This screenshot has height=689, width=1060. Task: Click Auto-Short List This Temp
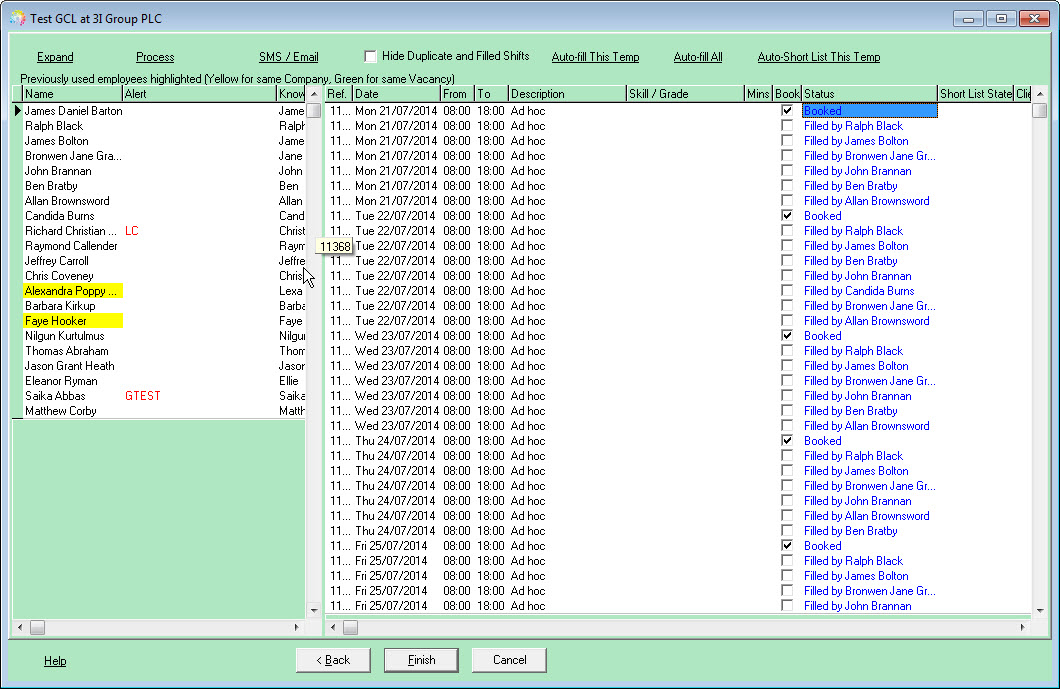(x=819, y=57)
